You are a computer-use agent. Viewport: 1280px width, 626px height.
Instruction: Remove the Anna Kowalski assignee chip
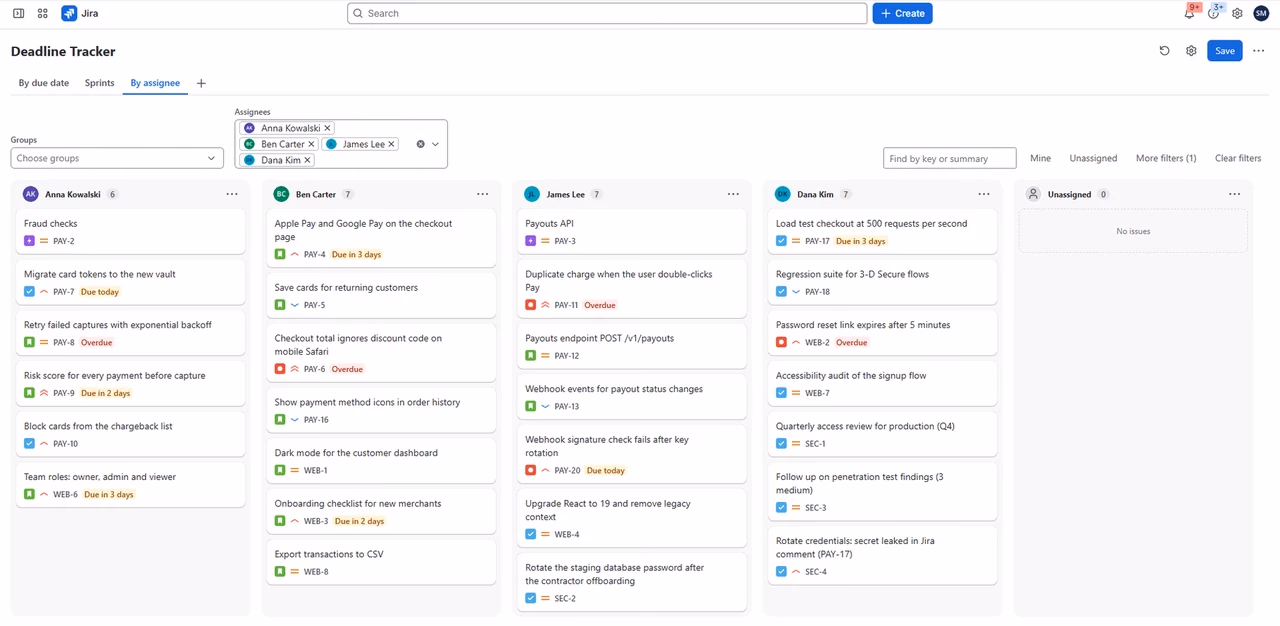[x=328, y=128]
